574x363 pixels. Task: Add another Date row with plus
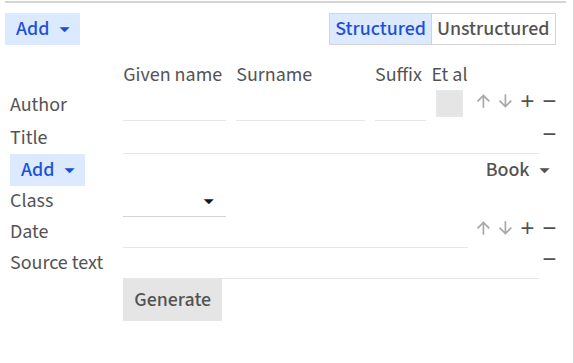527,228
